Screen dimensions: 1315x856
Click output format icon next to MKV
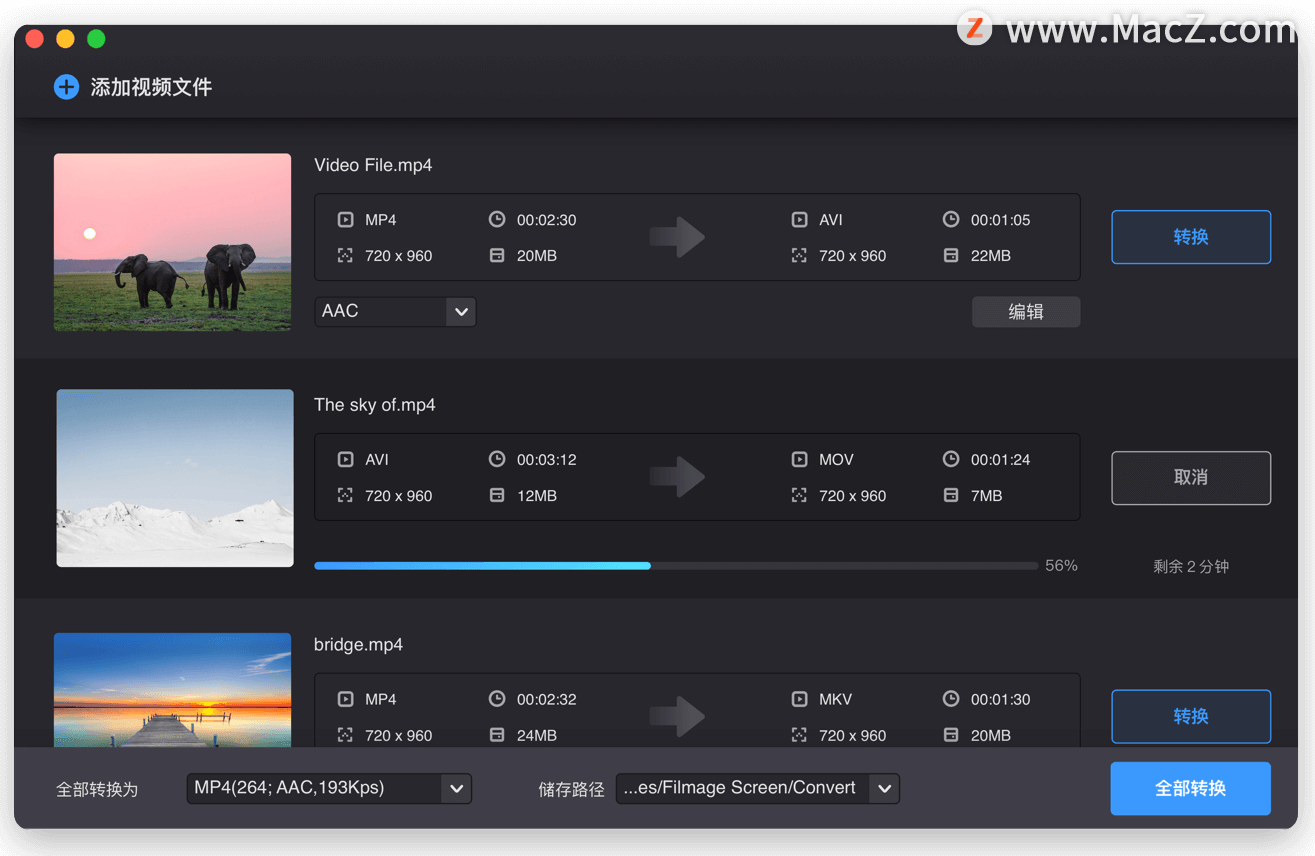pyautogui.click(x=799, y=700)
